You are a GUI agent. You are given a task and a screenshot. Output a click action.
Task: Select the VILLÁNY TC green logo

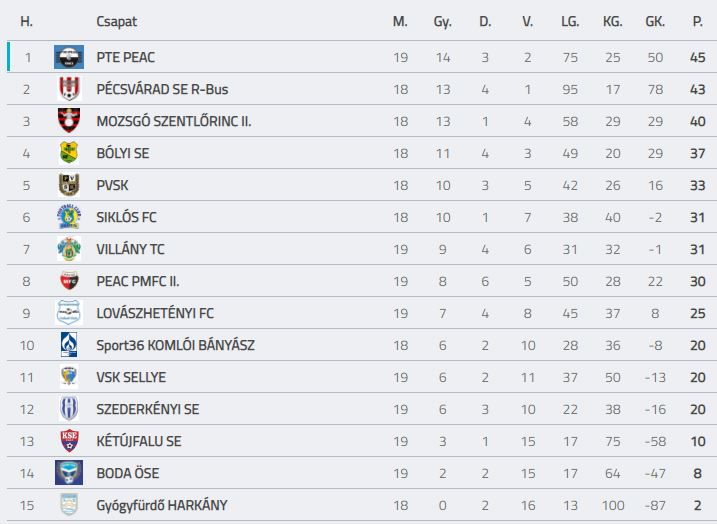click(x=69, y=249)
